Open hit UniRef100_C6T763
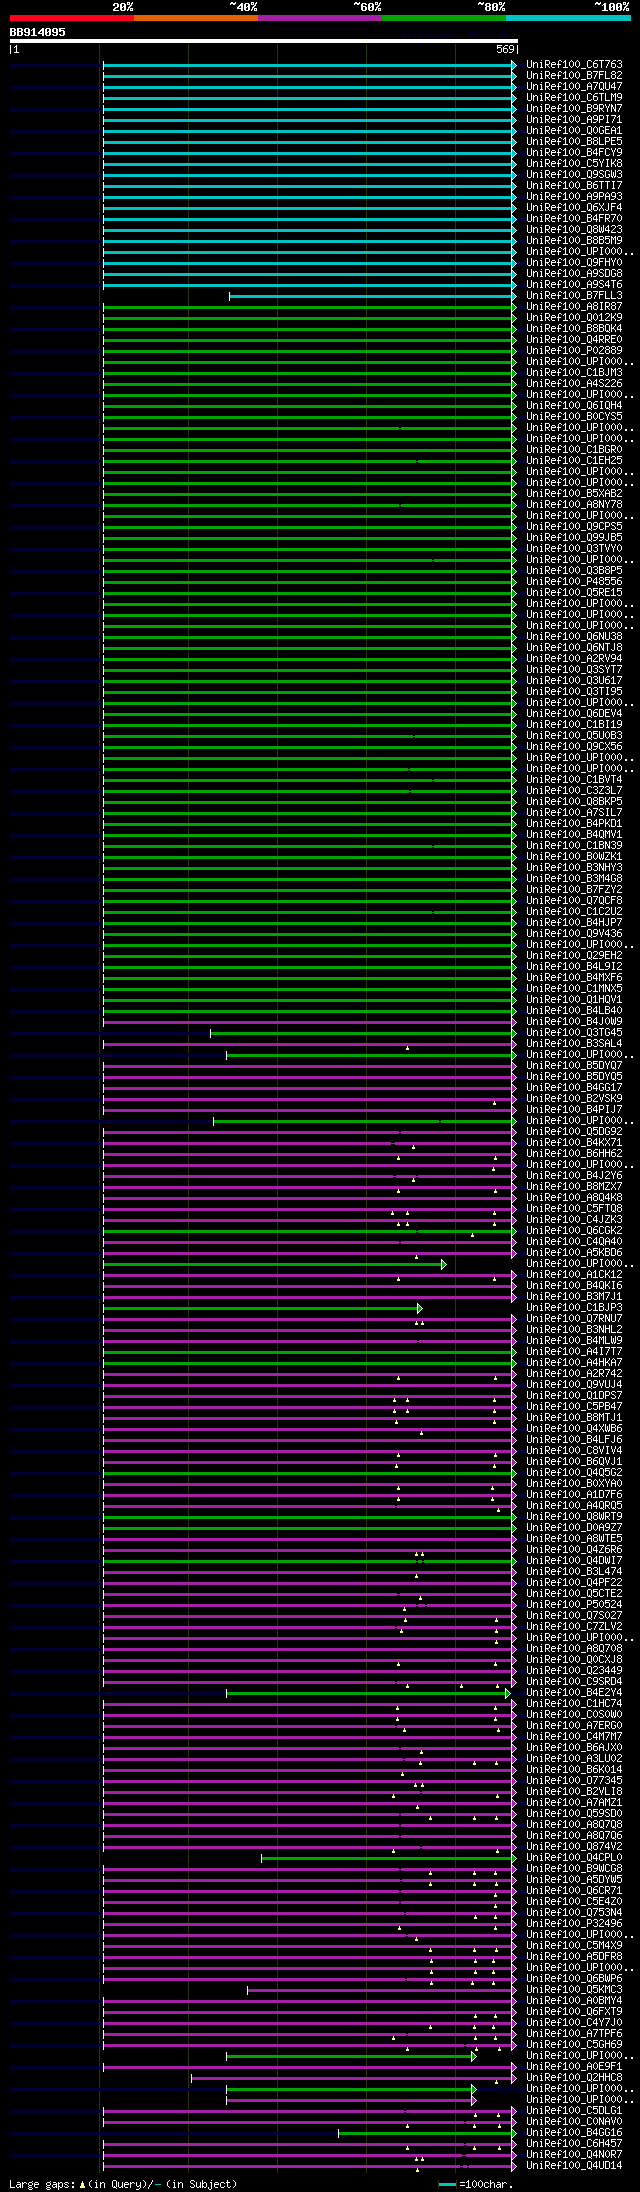Screen dimensions: 640x2192 tap(574, 65)
